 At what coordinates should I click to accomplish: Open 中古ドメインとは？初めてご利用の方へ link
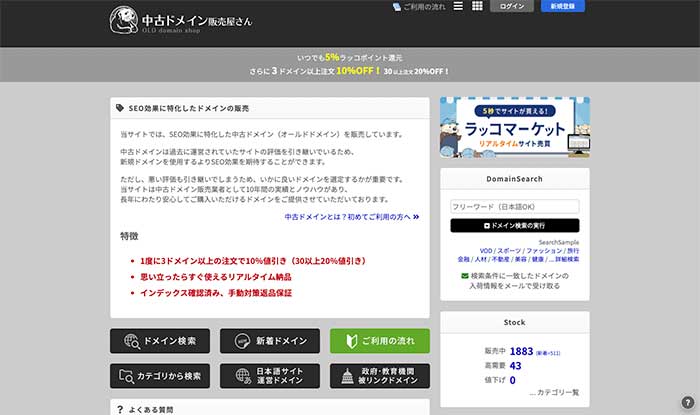352,217
